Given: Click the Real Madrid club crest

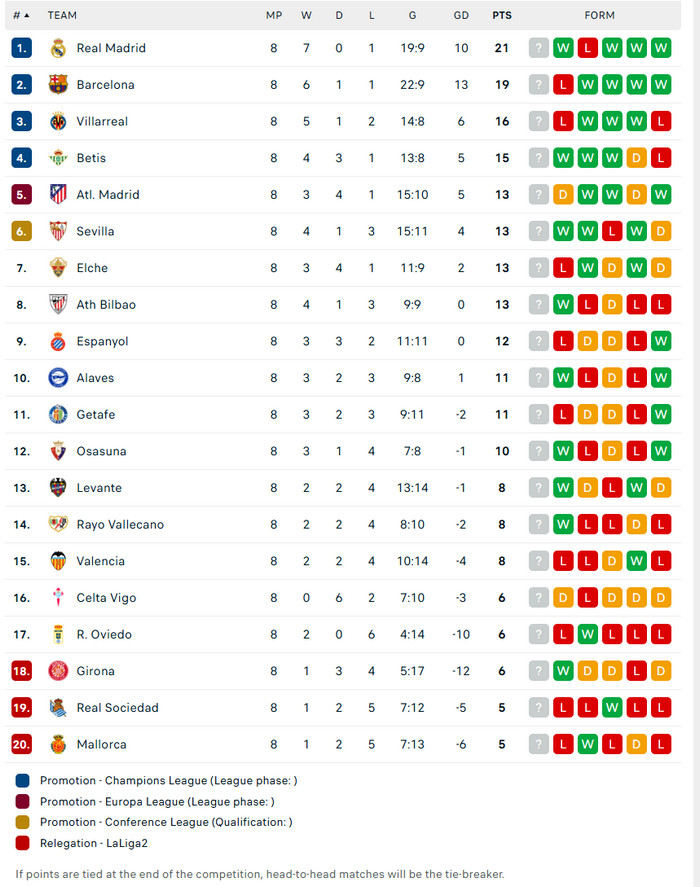Looking at the screenshot, I should (x=58, y=48).
